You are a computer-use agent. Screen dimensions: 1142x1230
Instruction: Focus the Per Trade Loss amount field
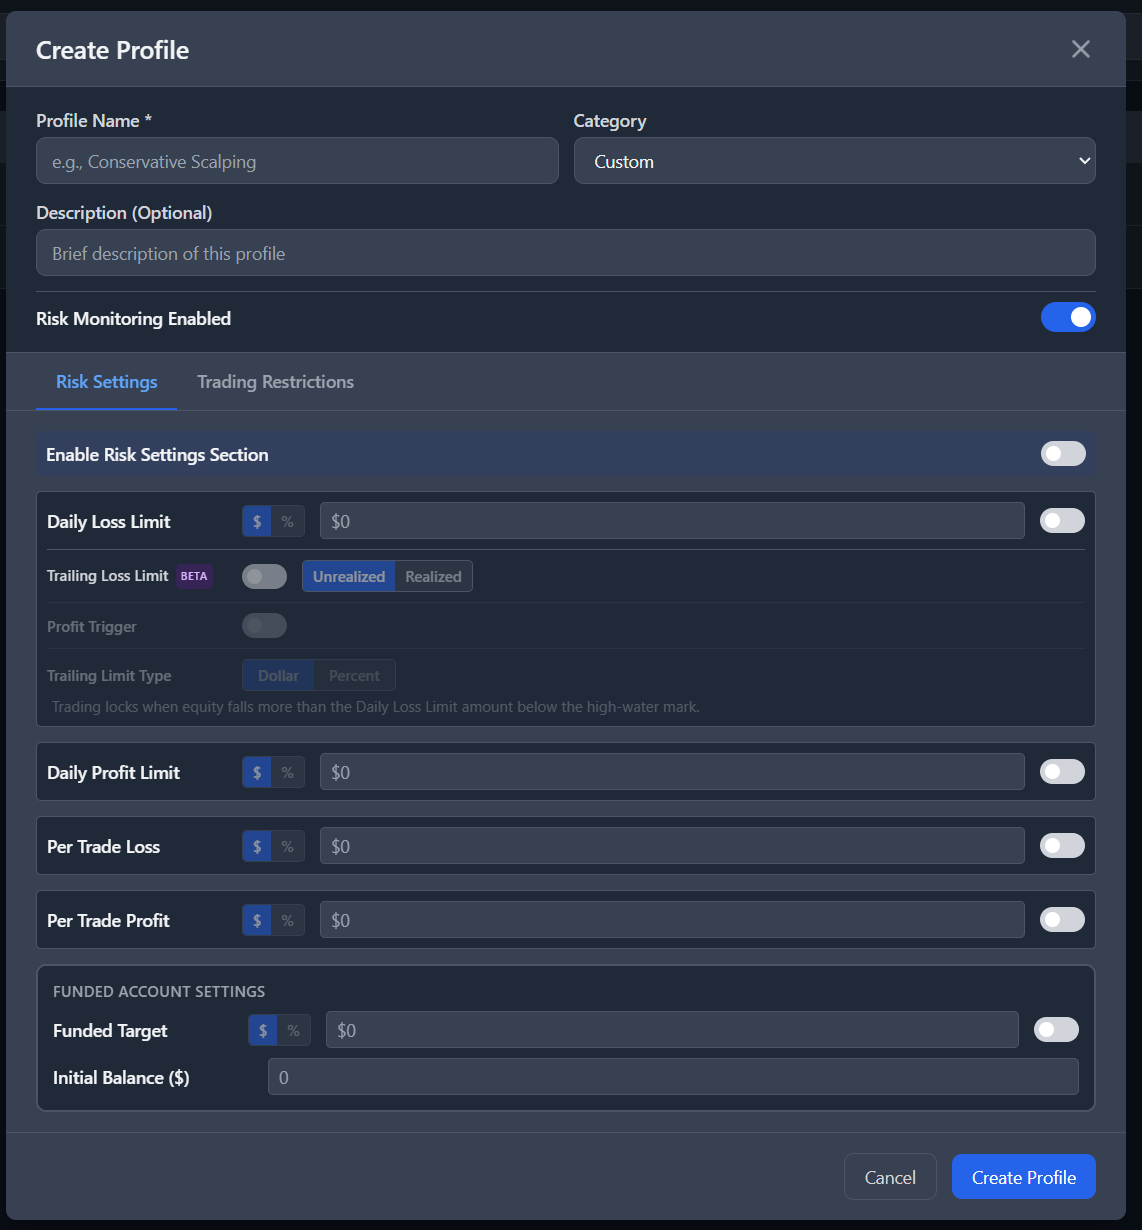[672, 846]
